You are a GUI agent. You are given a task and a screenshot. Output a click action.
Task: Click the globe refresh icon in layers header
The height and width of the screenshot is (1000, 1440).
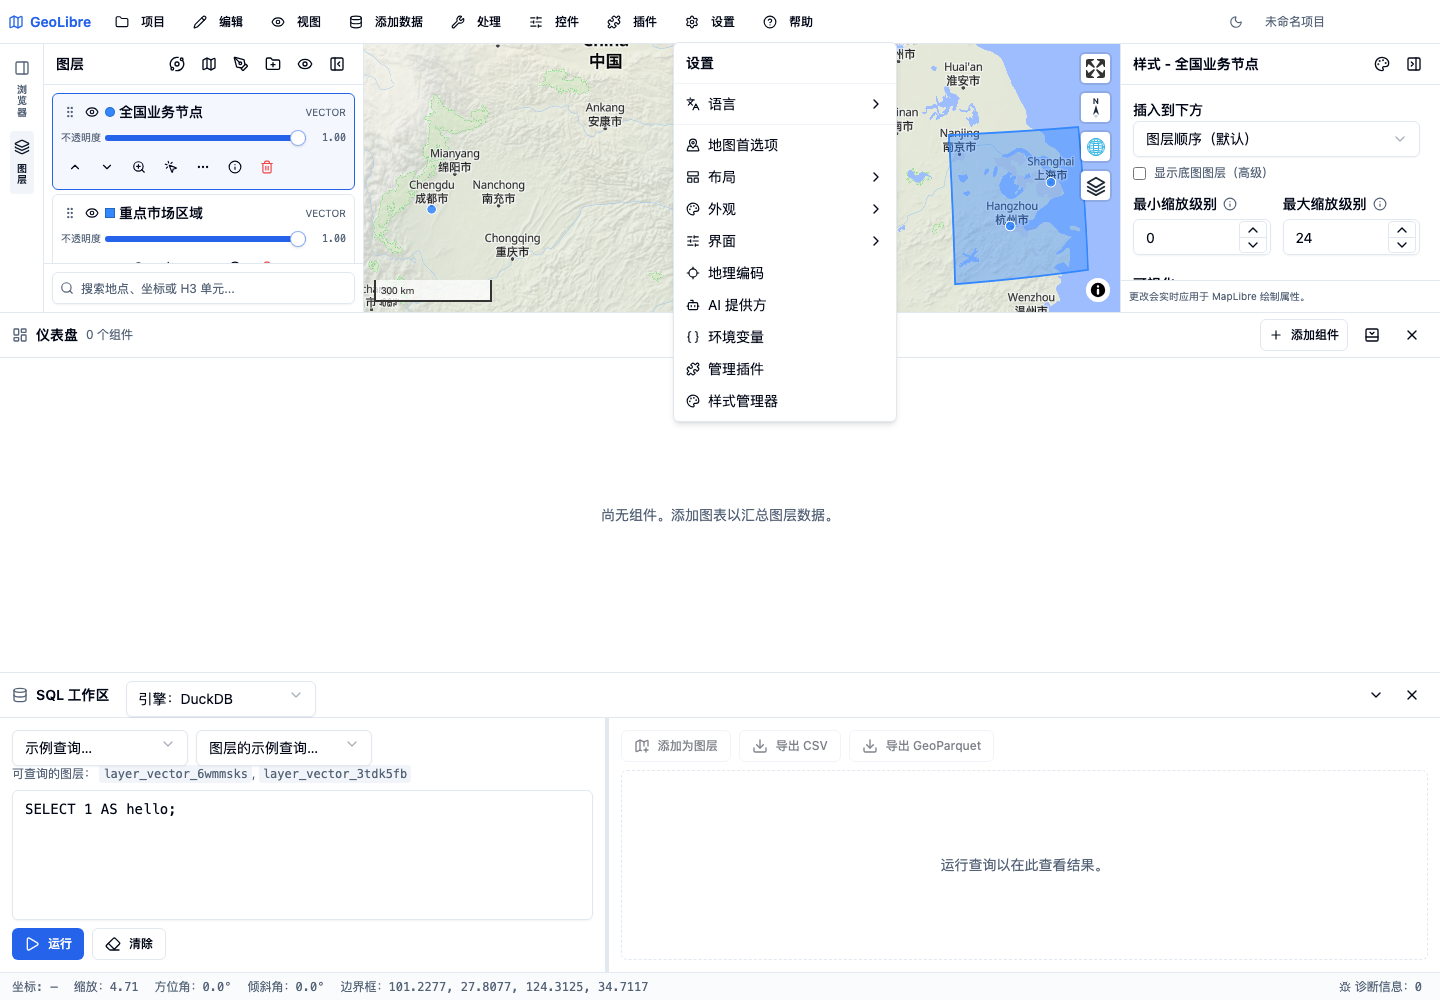pos(177,64)
